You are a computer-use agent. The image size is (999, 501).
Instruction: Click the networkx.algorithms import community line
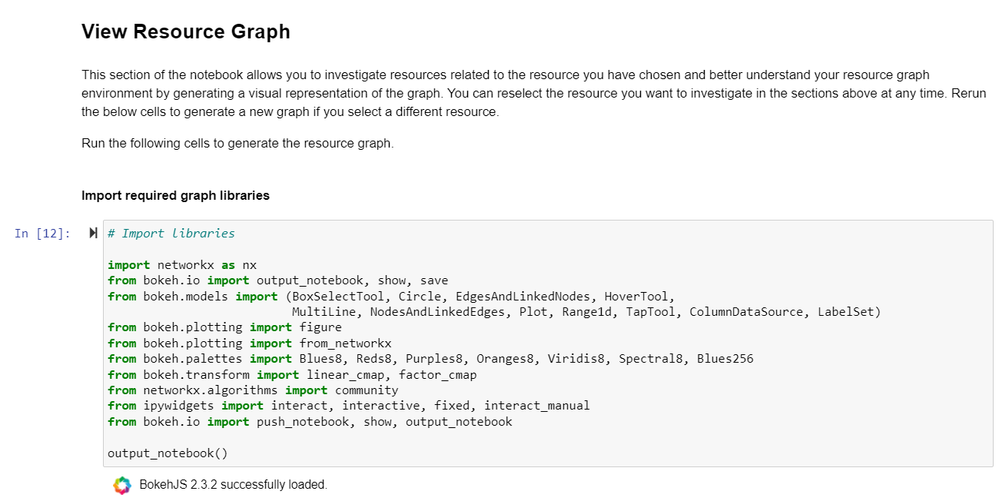[253, 390]
